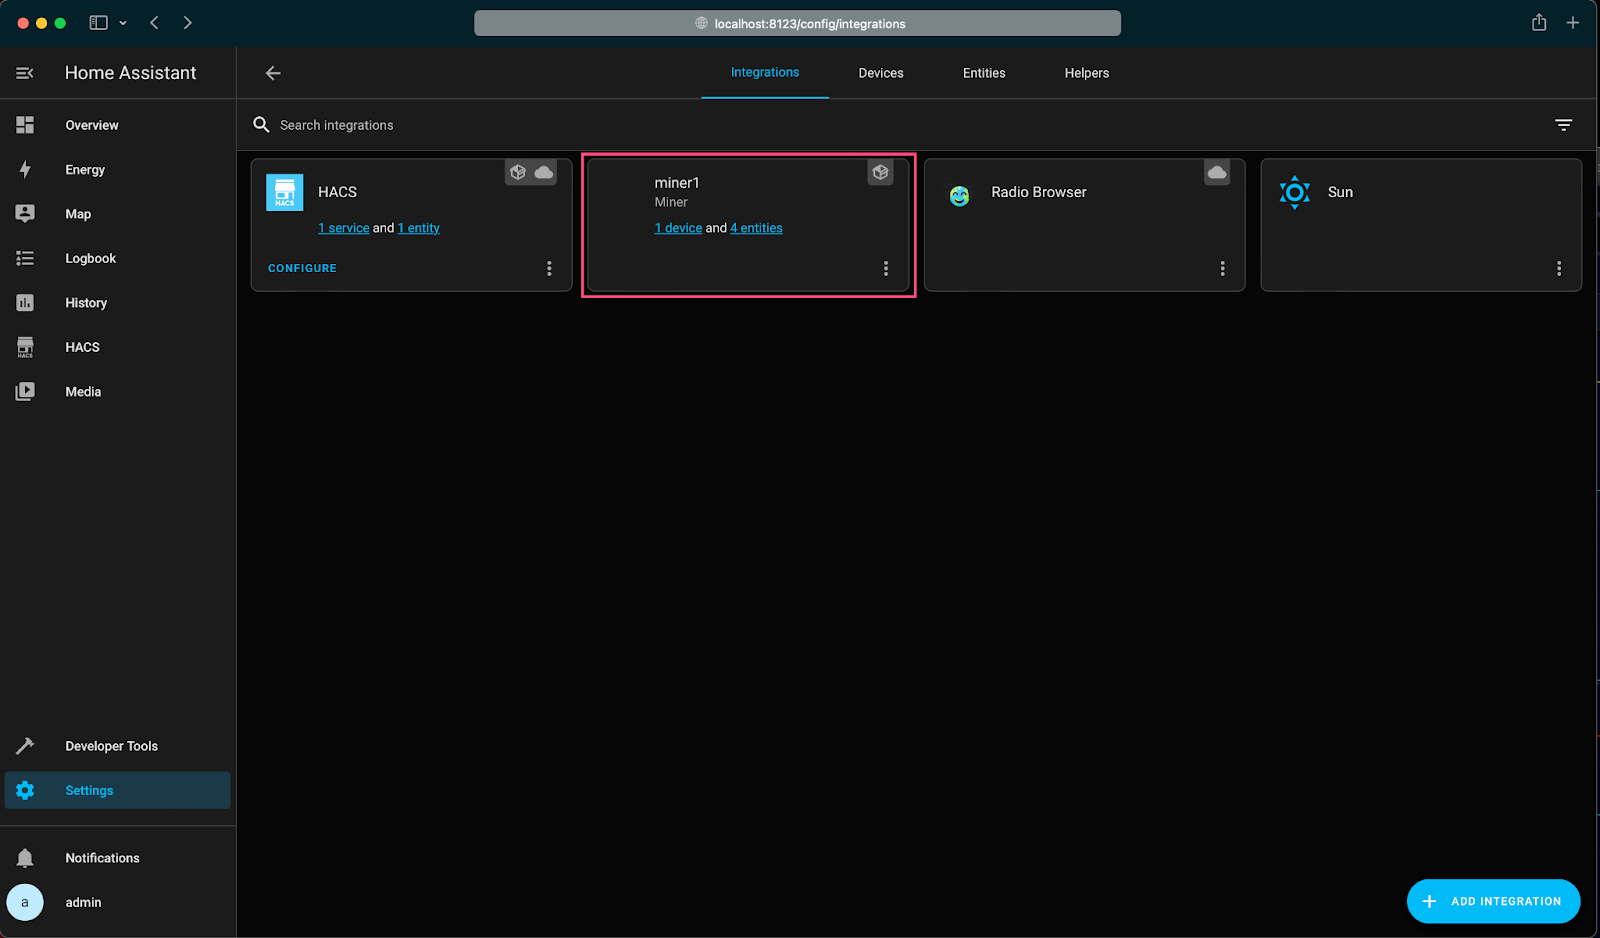
Task: Click the Radio Browser logo icon
Action: 960,196
